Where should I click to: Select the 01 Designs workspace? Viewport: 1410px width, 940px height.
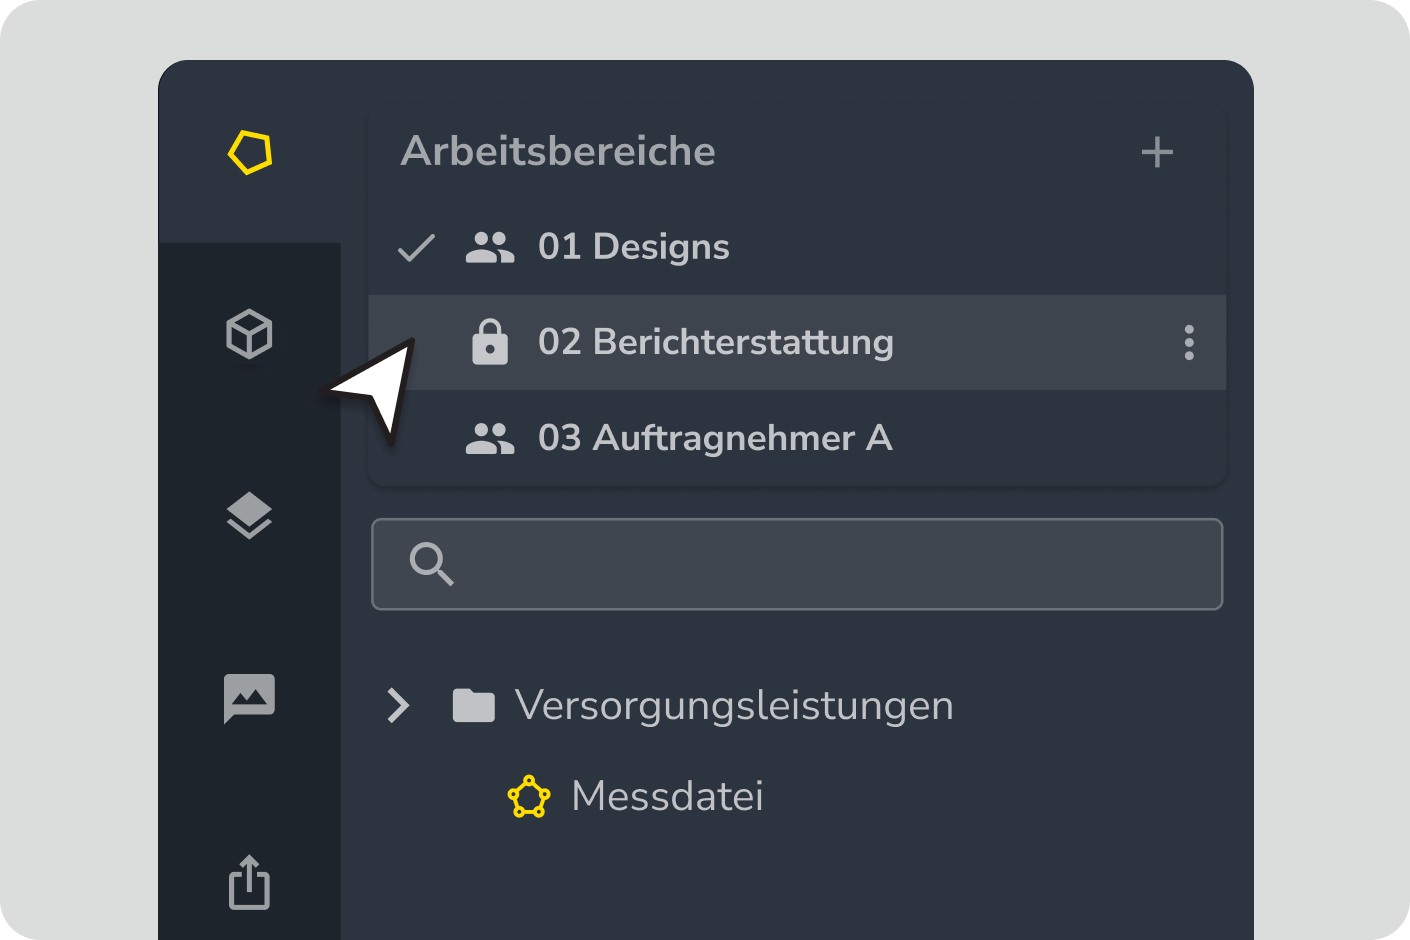coord(634,247)
